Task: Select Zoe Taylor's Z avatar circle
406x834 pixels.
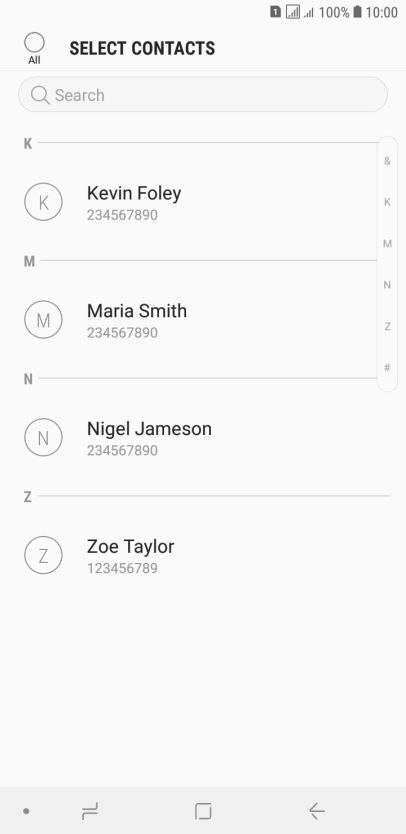Action: click(x=44, y=555)
